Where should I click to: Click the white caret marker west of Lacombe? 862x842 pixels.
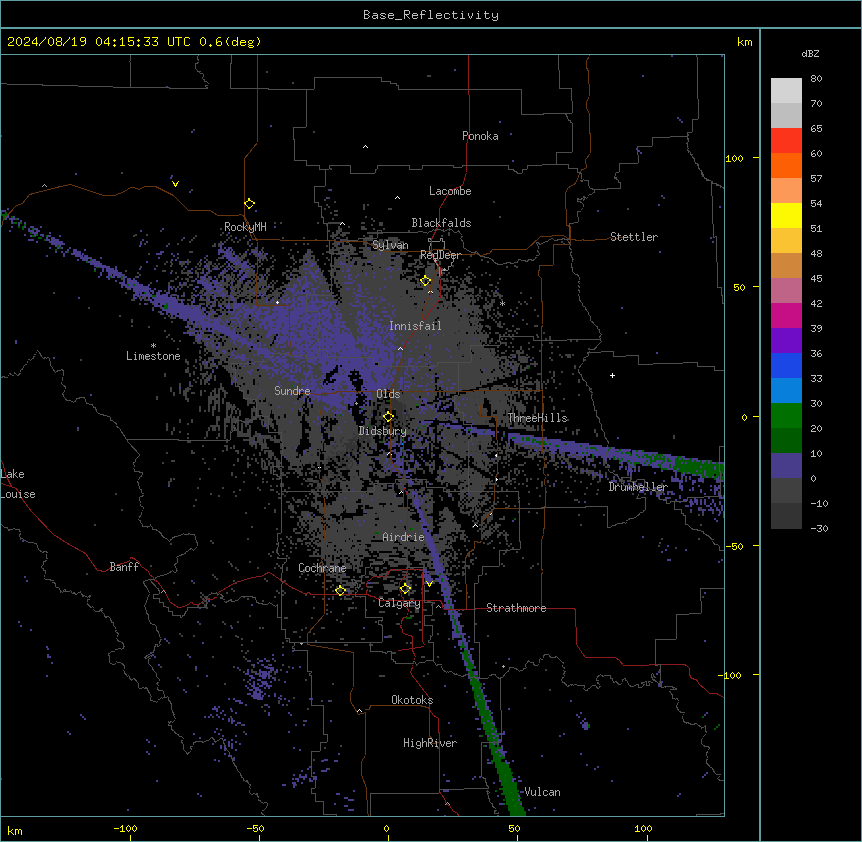pos(397,197)
